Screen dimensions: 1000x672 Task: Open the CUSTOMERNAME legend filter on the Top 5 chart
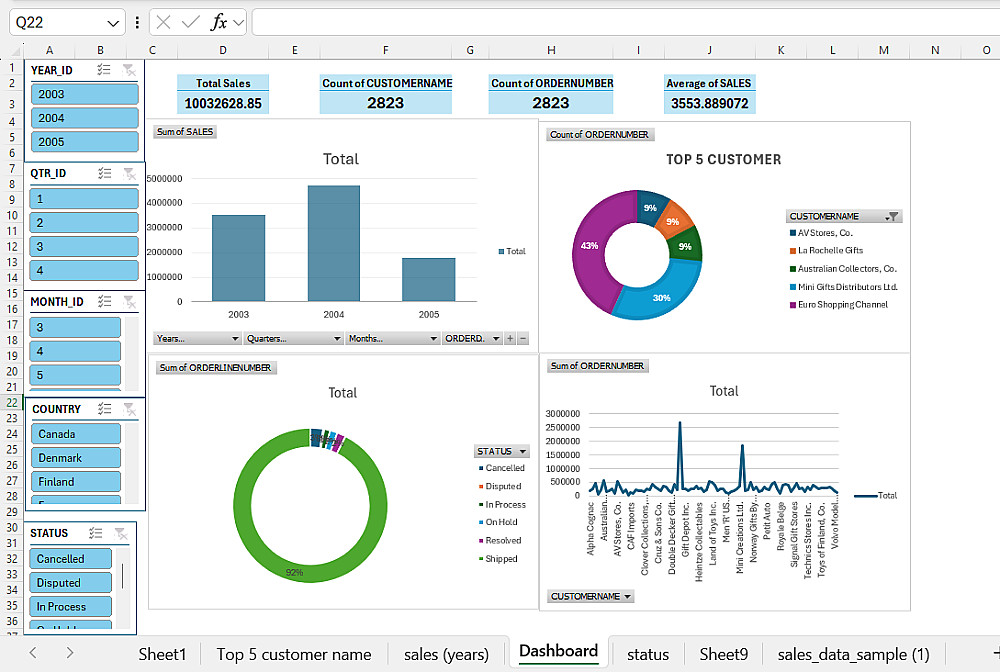coord(892,217)
